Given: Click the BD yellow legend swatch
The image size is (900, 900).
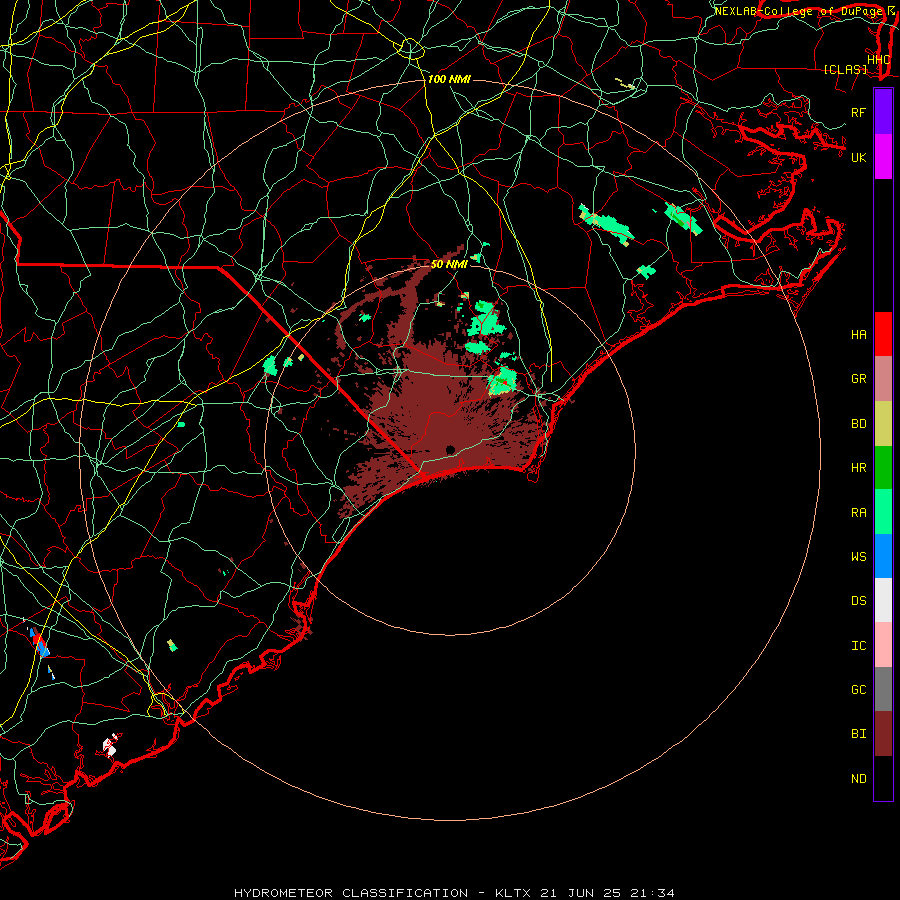Looking at the screenshot, I should (883, 424).
